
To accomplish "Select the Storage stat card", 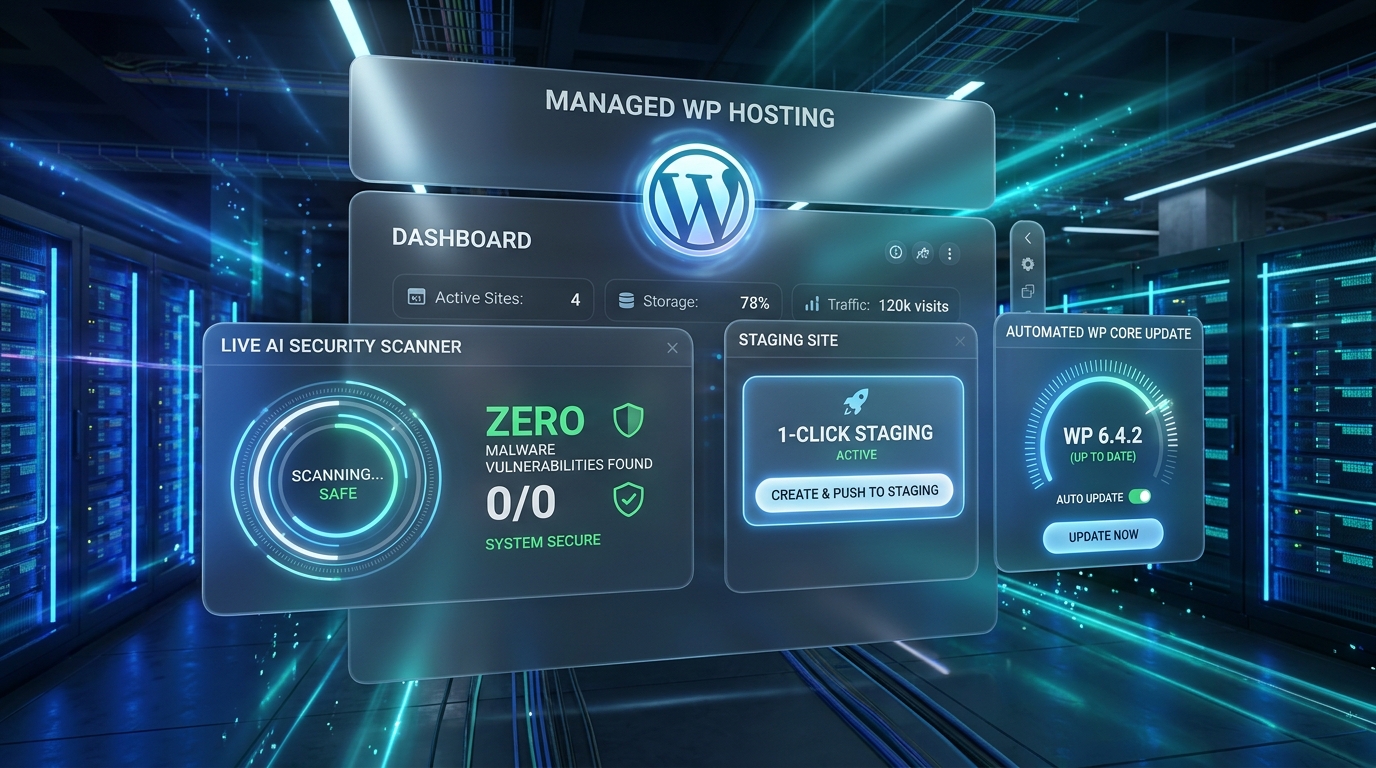I will click(694, 301).
